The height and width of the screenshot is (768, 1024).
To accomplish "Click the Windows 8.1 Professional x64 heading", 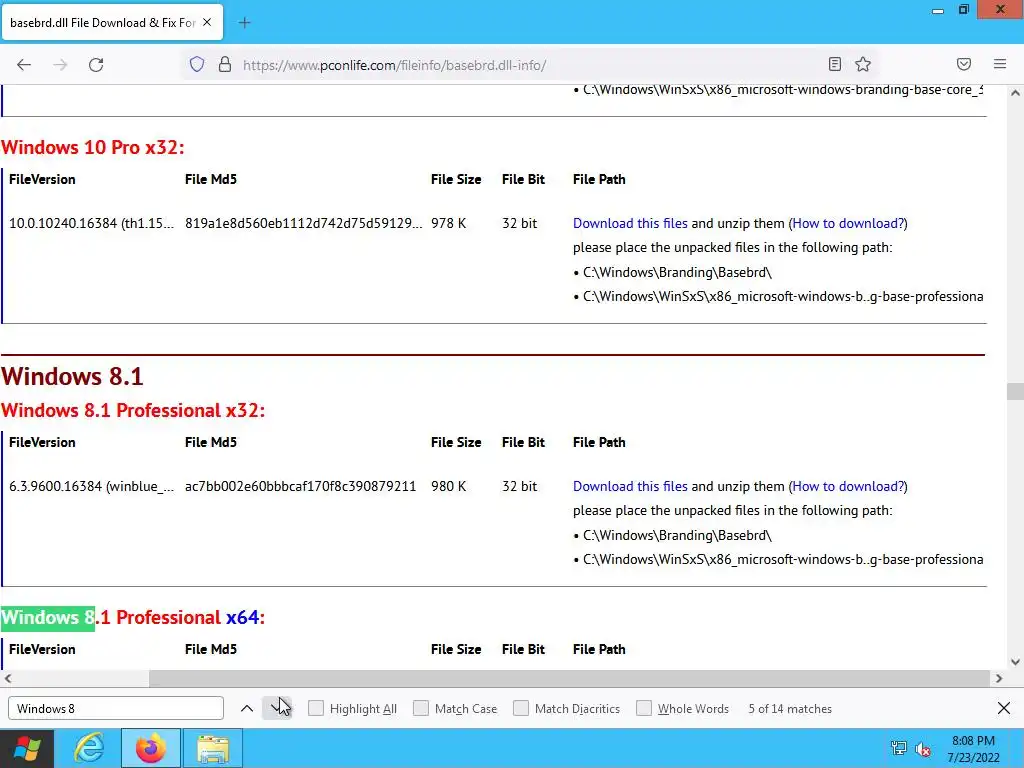I will pos(133,617).
